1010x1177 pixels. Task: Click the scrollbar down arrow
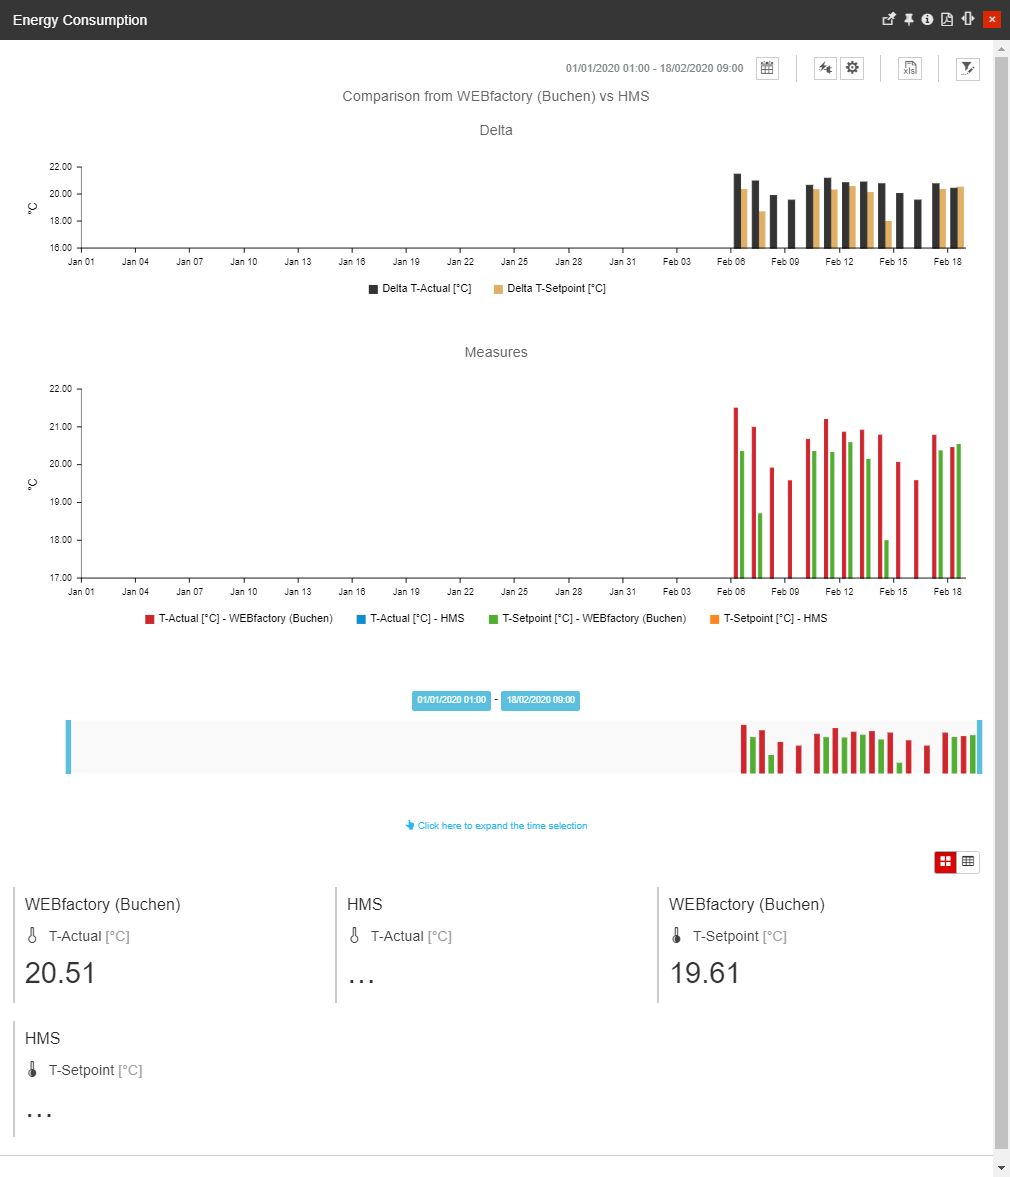(x=1002, y=1167)
